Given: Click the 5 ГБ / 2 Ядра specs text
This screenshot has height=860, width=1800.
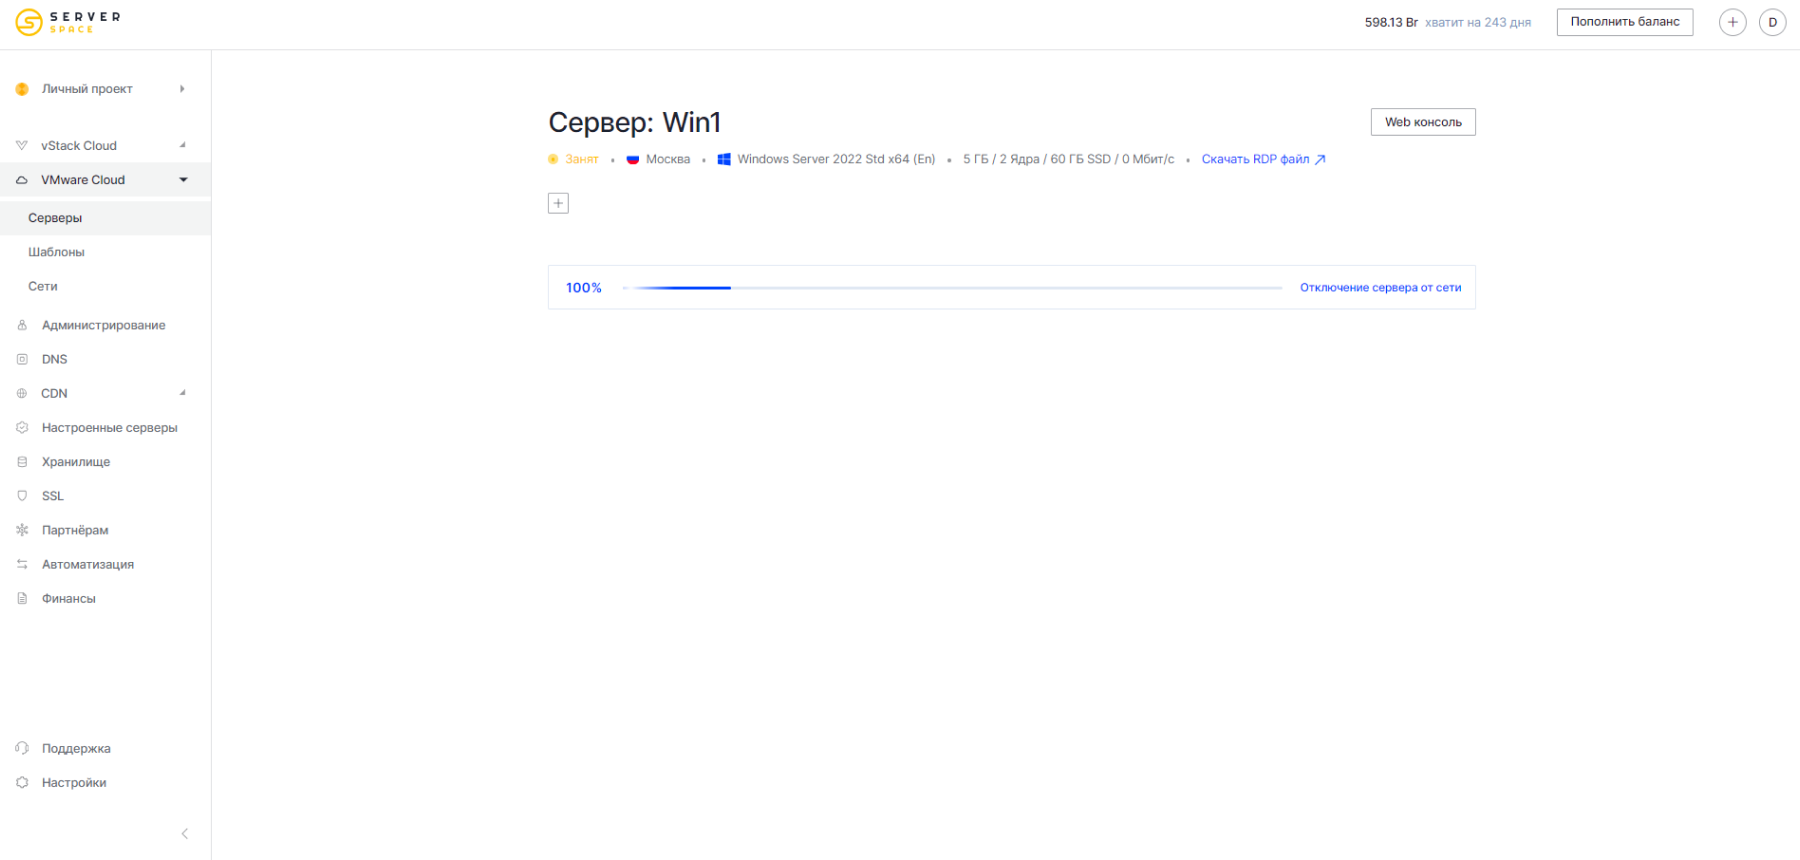Looking at the screenshot, I should pyautogui.click(x=1069, y=159).
